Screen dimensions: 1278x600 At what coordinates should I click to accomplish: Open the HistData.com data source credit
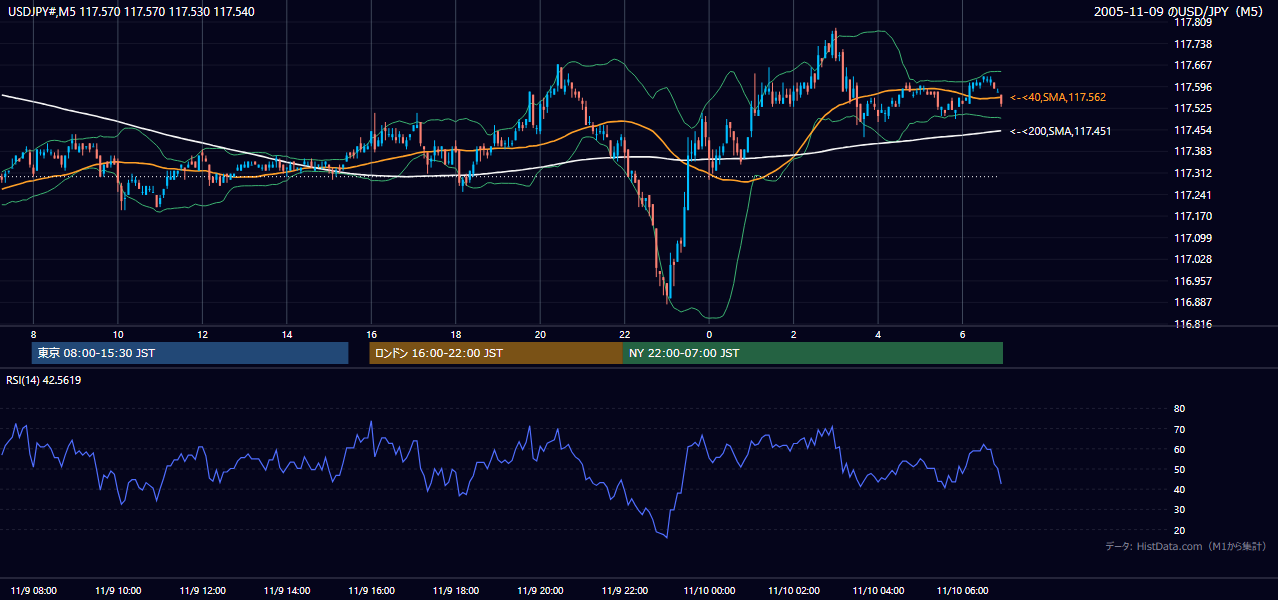(x=1186, y=546)
